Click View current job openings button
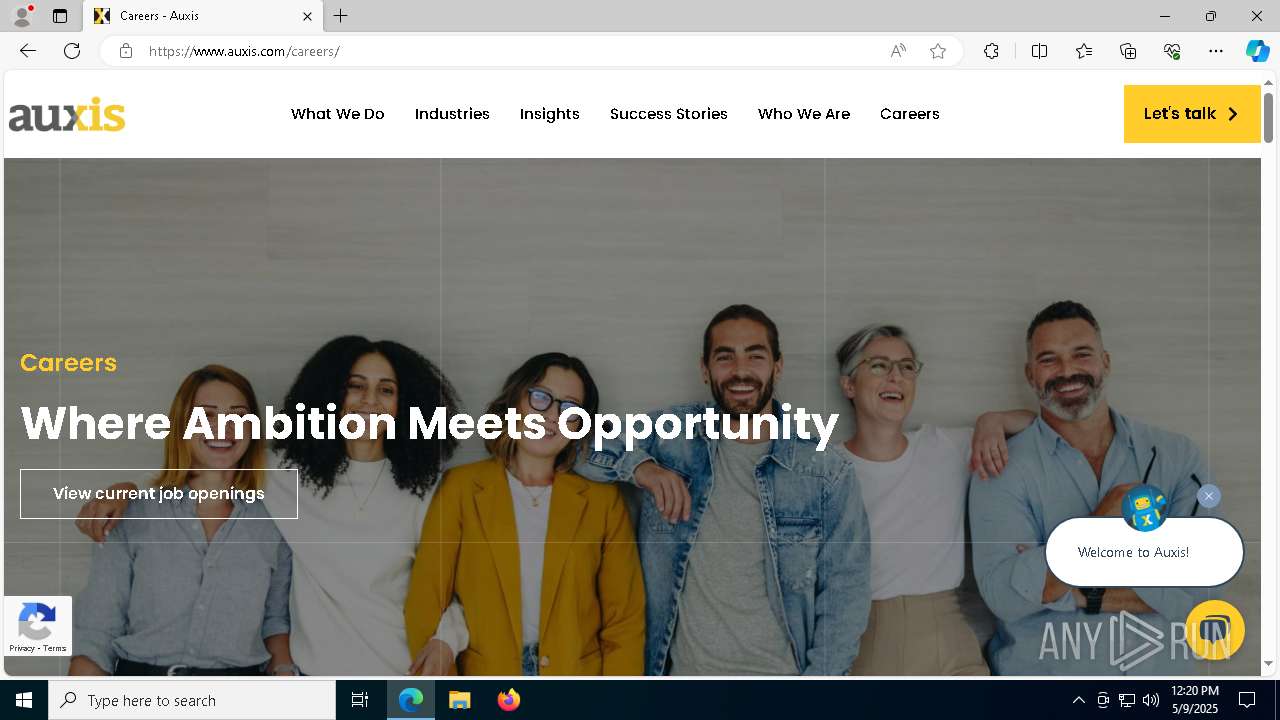This screenshot has width=1280, height=720. coord(159,494)
